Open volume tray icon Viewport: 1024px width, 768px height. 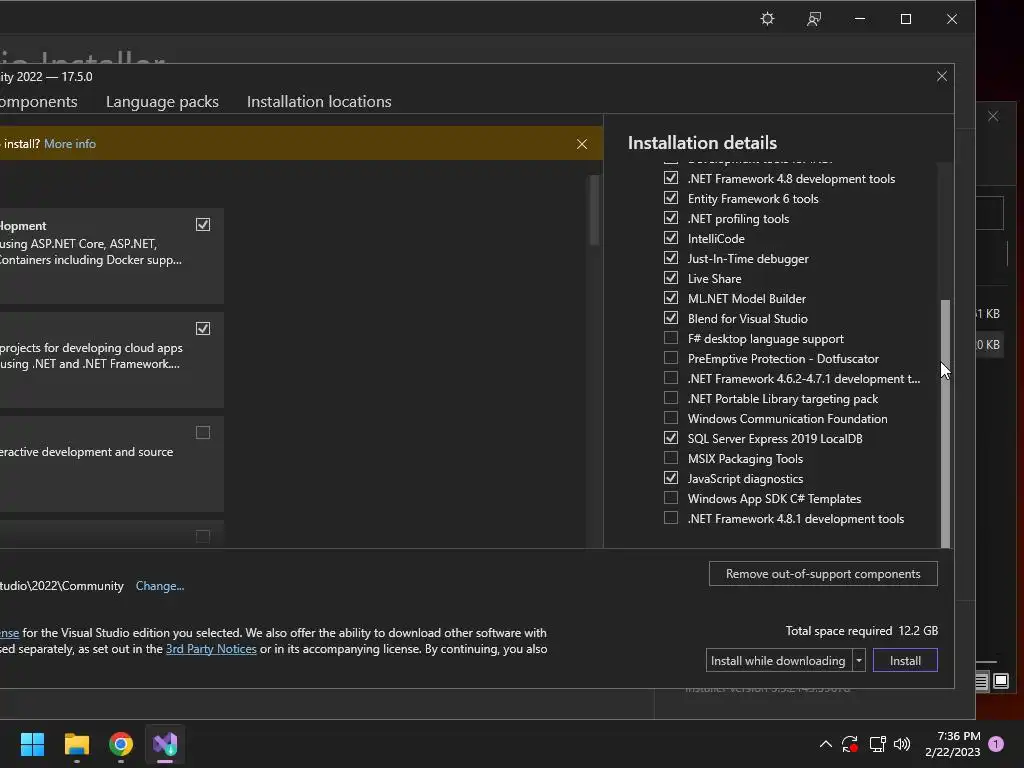coord(902,744)
